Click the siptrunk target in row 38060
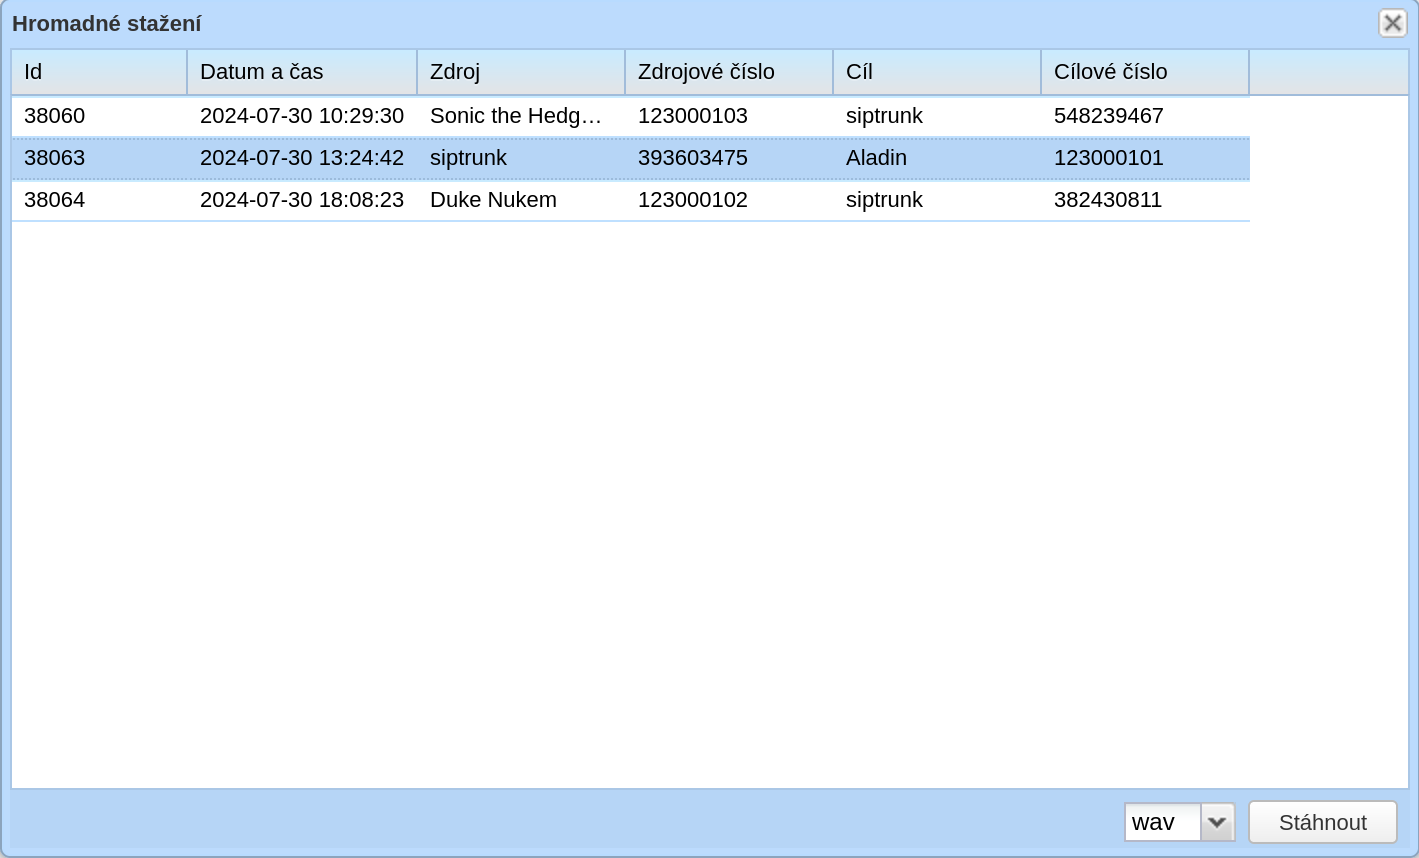This screenshot has height=858, width=1419. [x=884, y=116]
